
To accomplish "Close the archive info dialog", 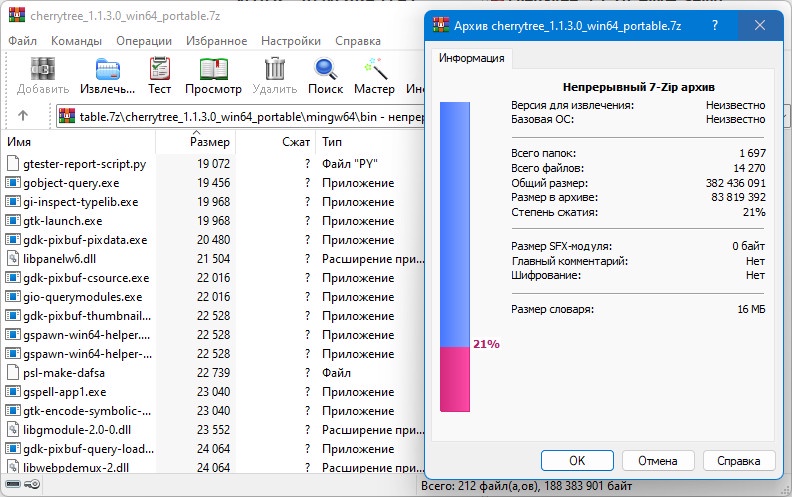I will point(760,25).
